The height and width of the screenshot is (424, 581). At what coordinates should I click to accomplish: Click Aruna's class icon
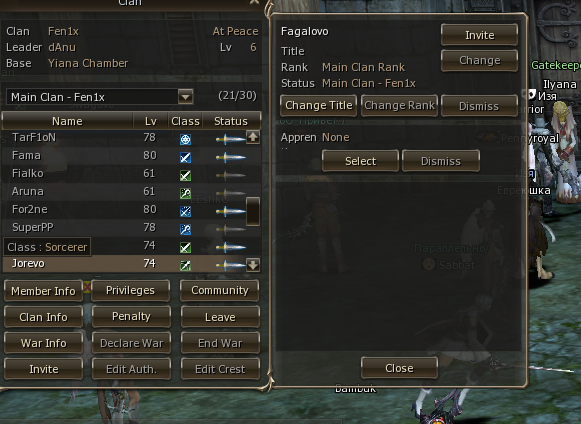(185, 193)
